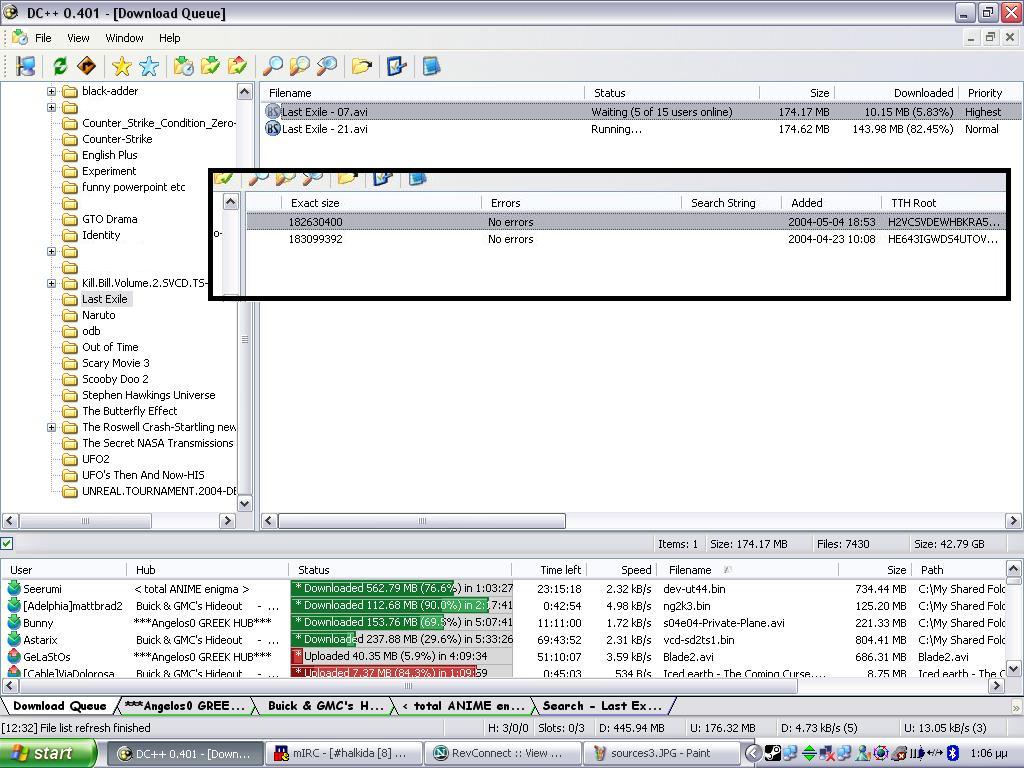Click the download icon beside Bunny
Viewport: 1024px width, 768px height.
14,622
